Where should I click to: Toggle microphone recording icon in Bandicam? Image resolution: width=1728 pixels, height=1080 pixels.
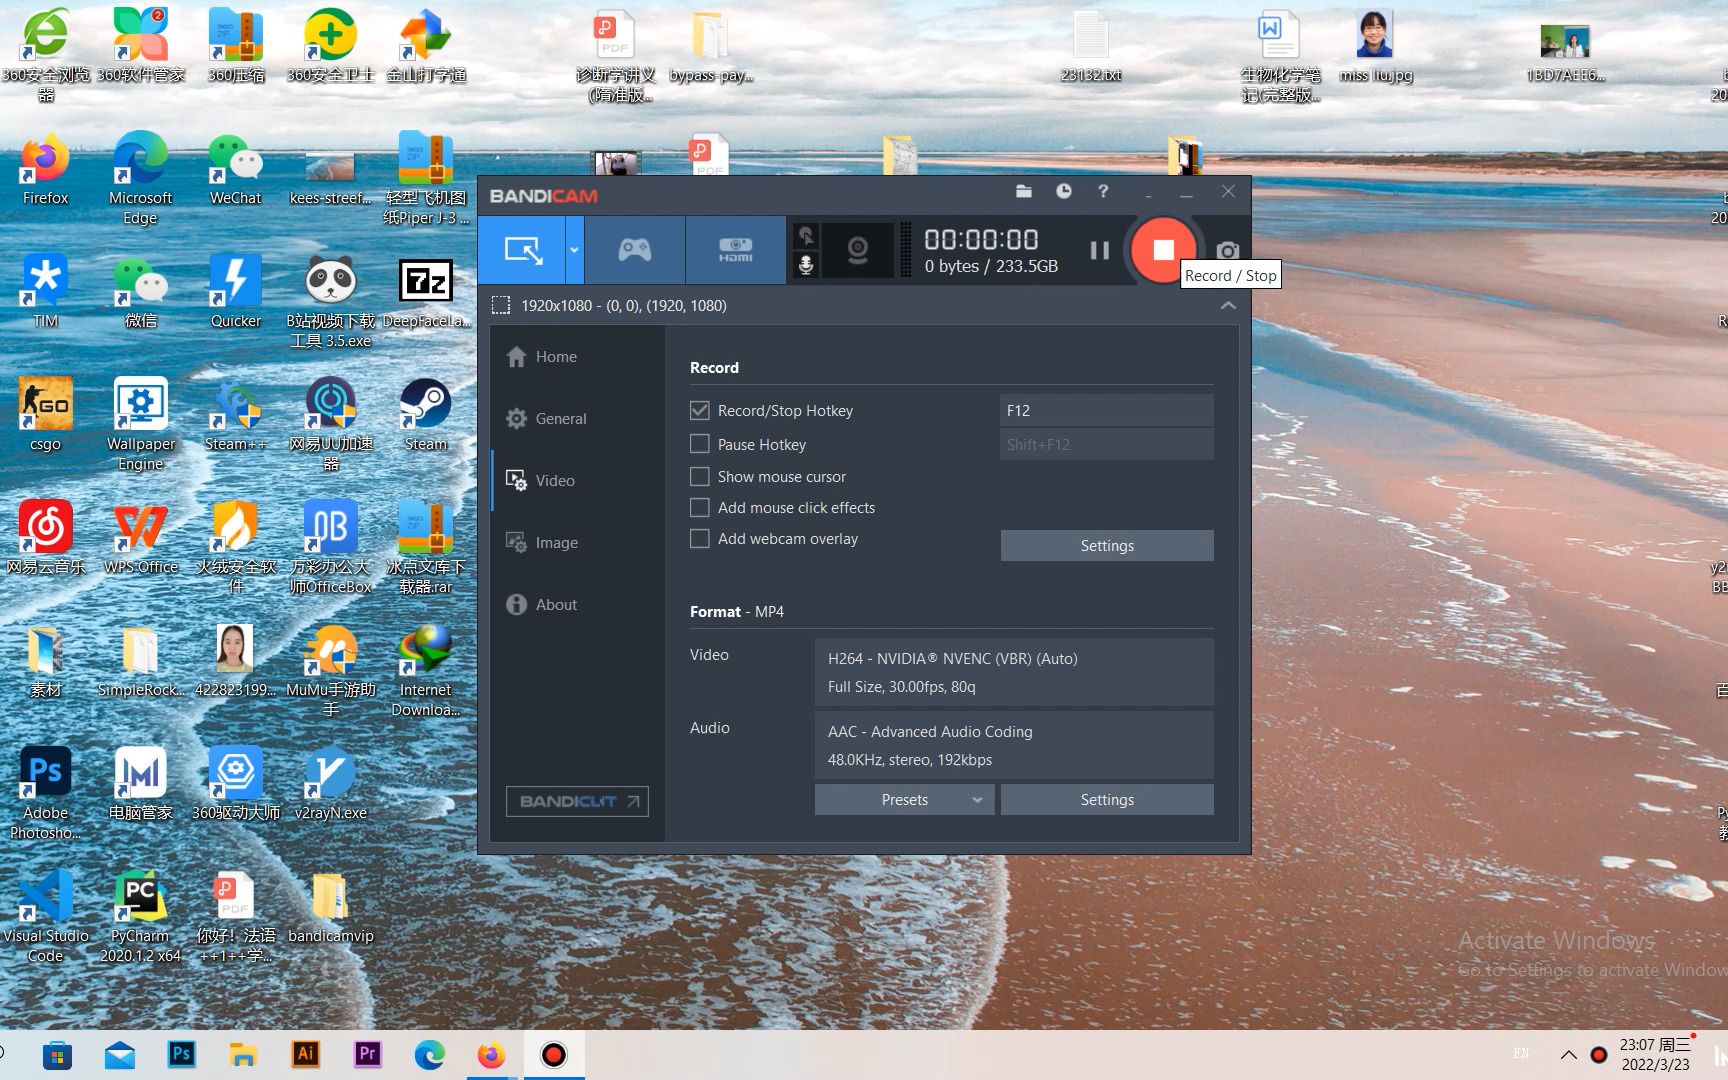806,265
